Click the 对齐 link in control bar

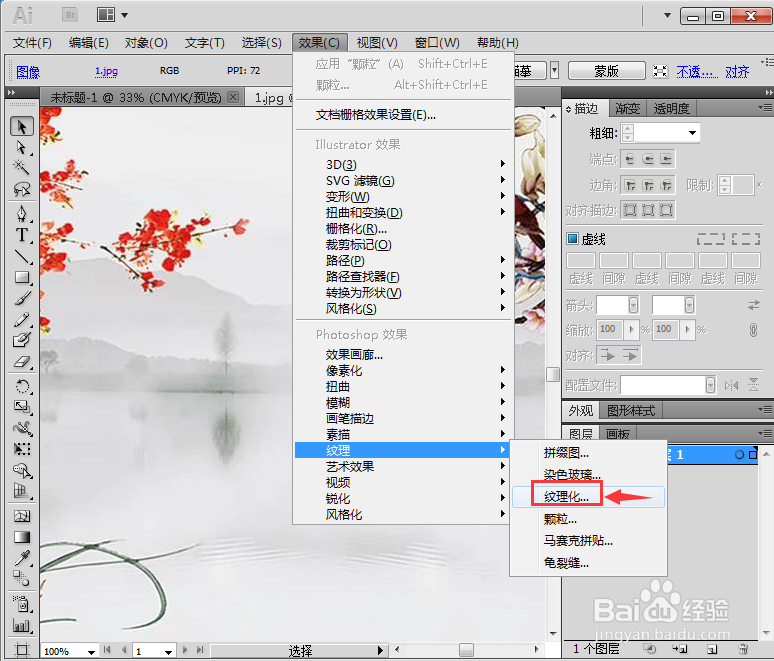(x=737, y=72)
